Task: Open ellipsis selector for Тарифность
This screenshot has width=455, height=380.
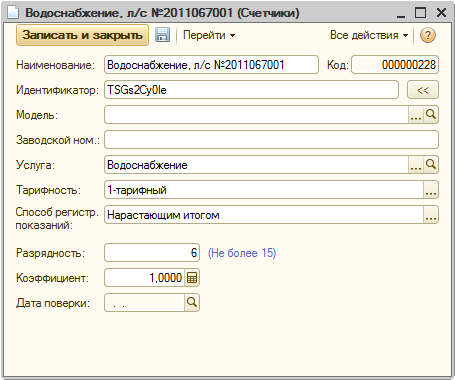Action: [x=431, y=190]
